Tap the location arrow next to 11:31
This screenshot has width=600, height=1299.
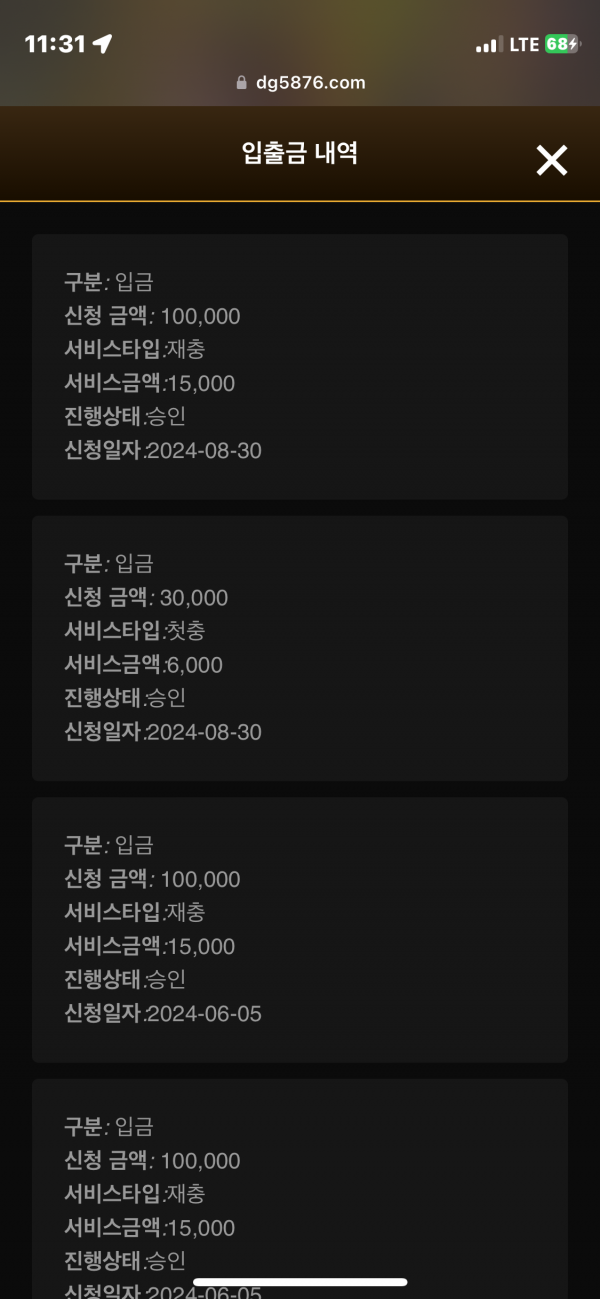tap(102, 44)
